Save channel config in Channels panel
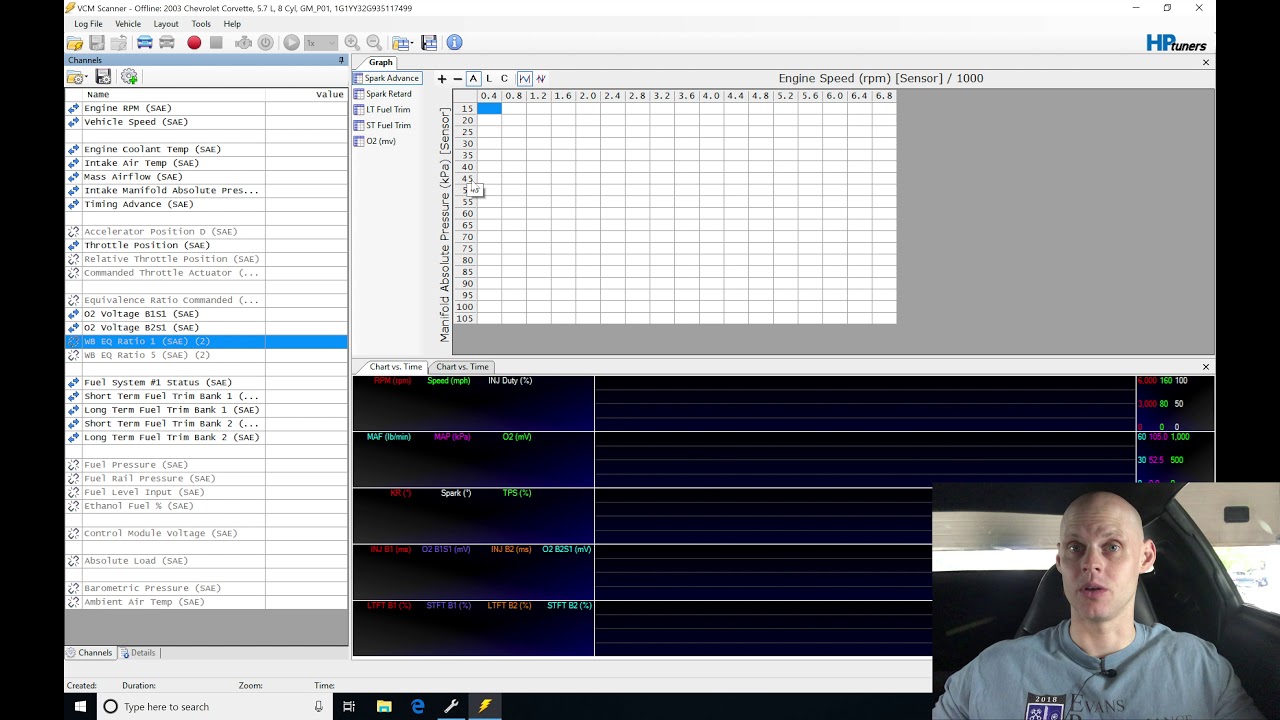The width and height of the screenshot is (1280, 720). pos(103,77)
